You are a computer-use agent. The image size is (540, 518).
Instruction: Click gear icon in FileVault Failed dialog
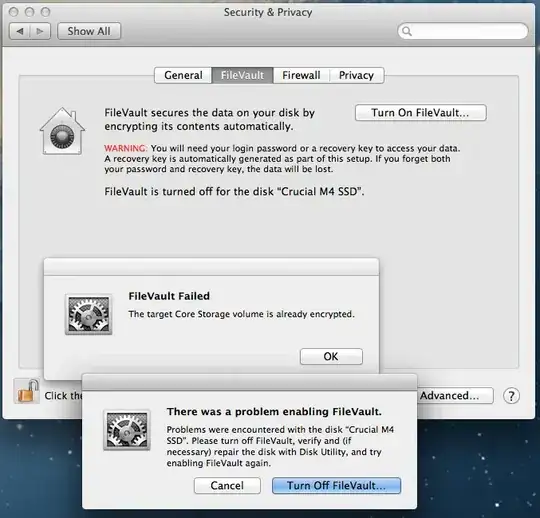click(89, 314)
